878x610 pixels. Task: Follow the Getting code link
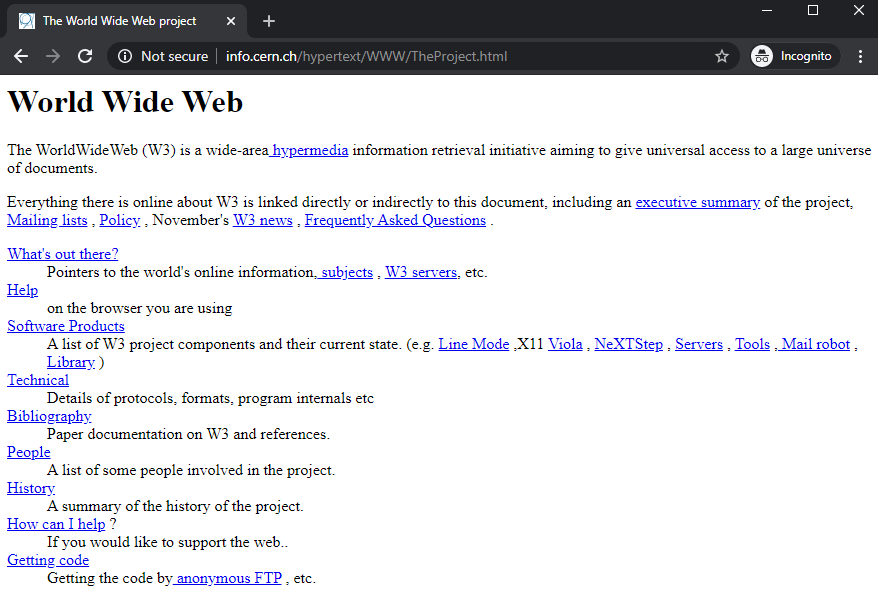(48, 560)
